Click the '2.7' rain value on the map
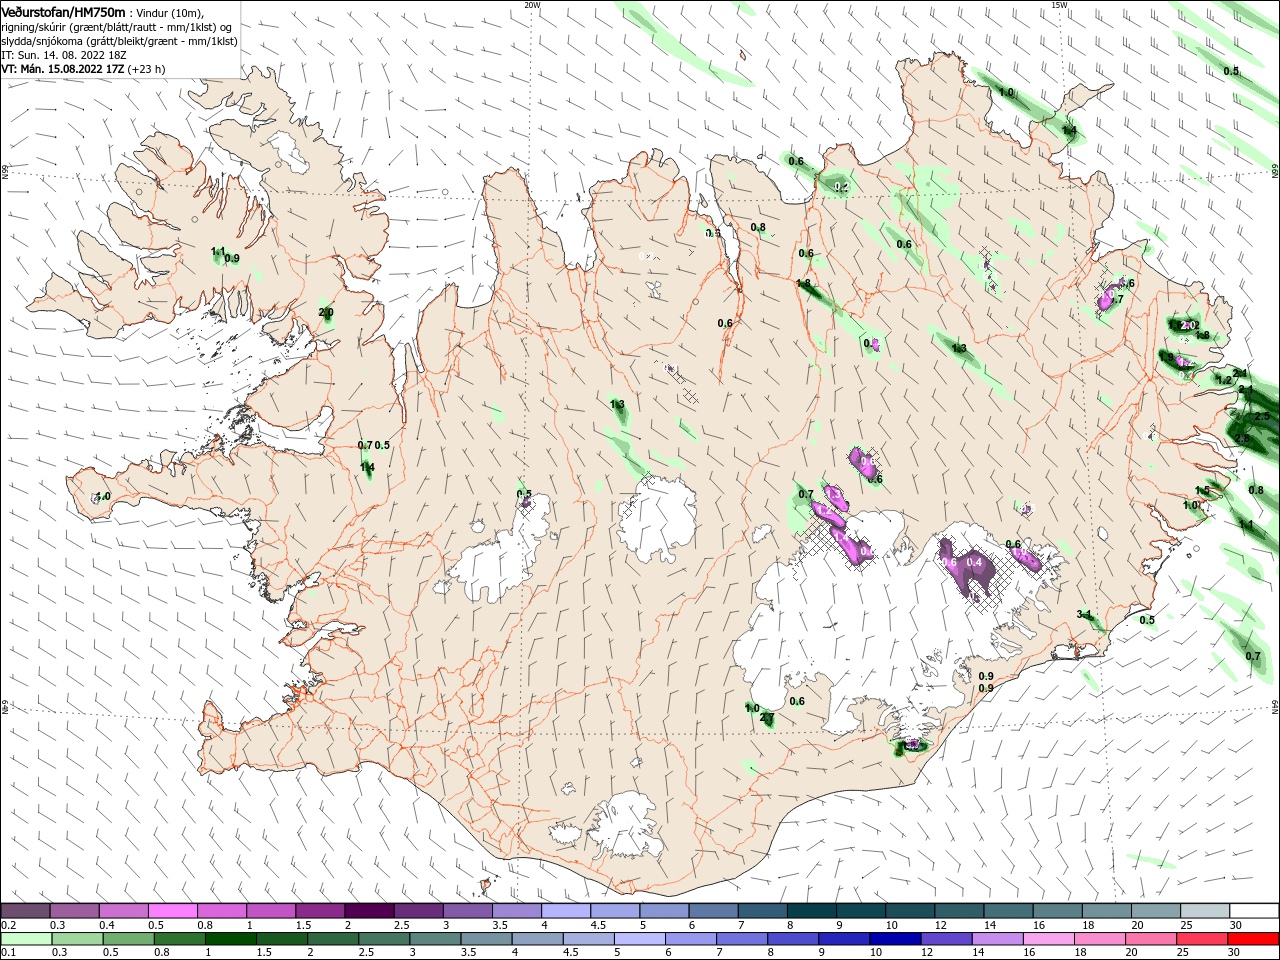1280x960 pixels. coord(767,718)
